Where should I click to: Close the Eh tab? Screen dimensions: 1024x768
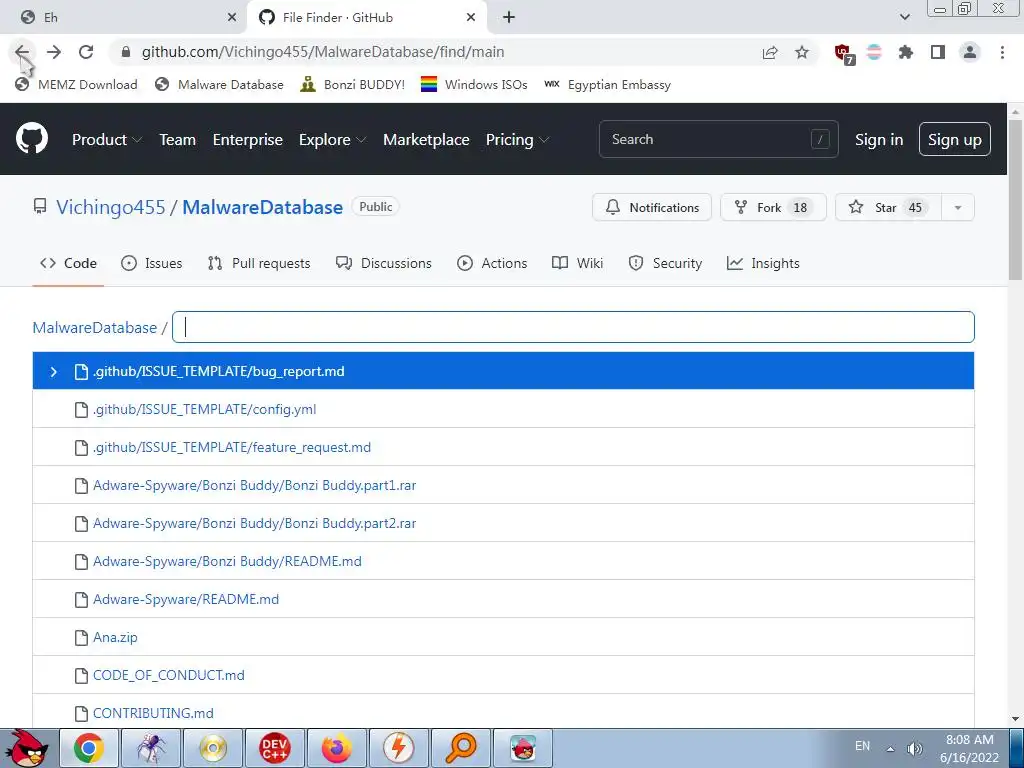[232, 18]
